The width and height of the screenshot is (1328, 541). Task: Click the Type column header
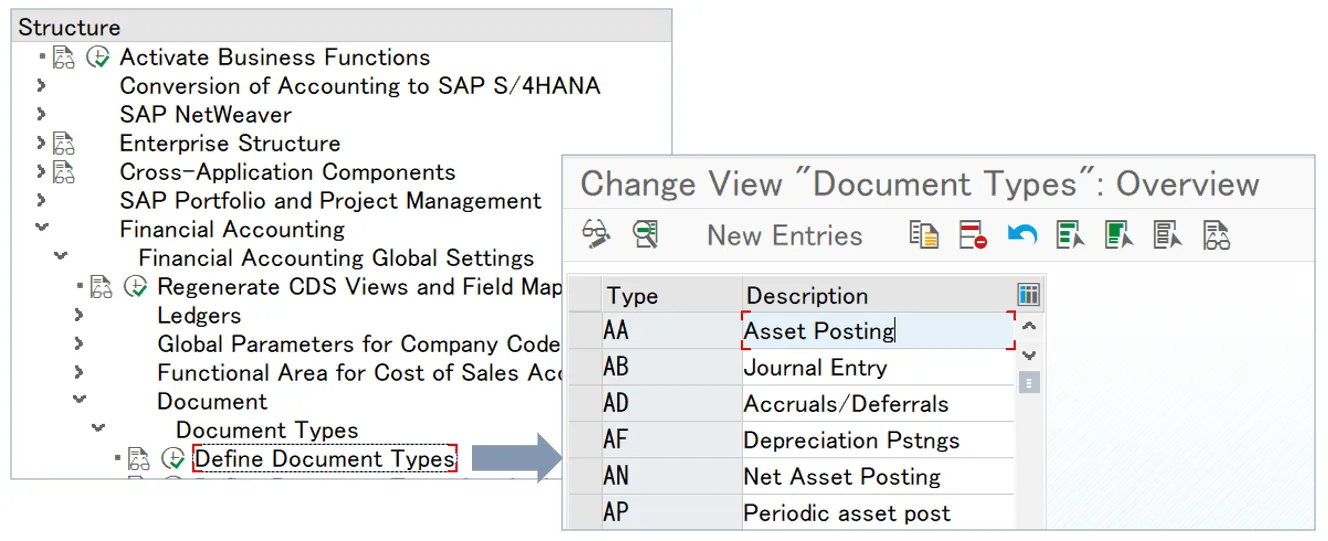(672, 295)
